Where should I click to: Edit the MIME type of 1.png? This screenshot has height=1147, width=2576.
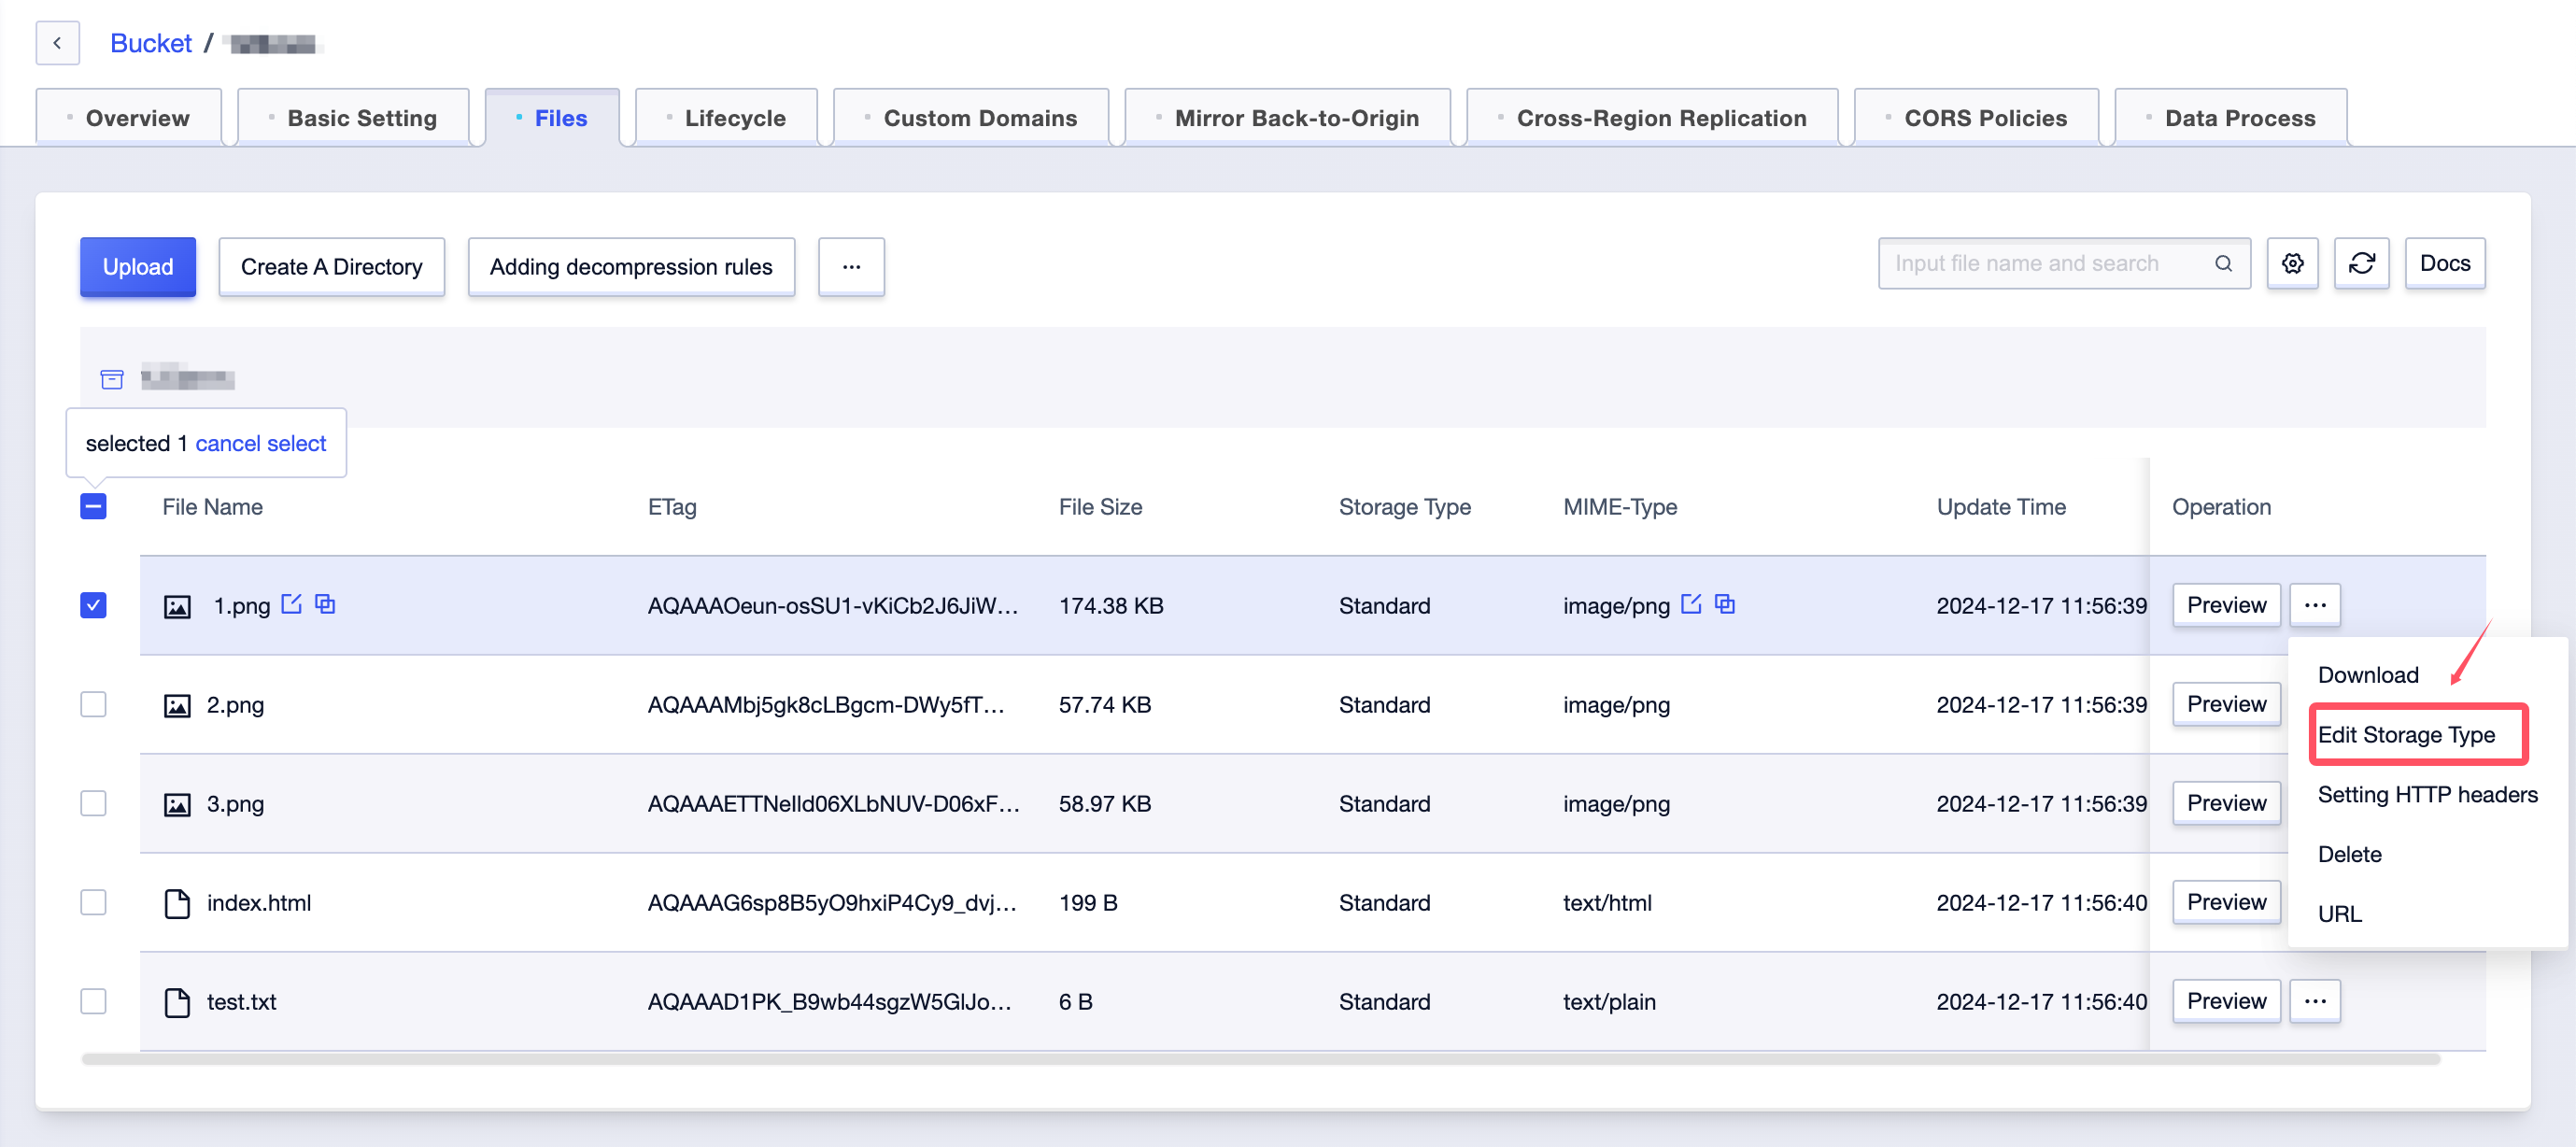point(1691,604)
